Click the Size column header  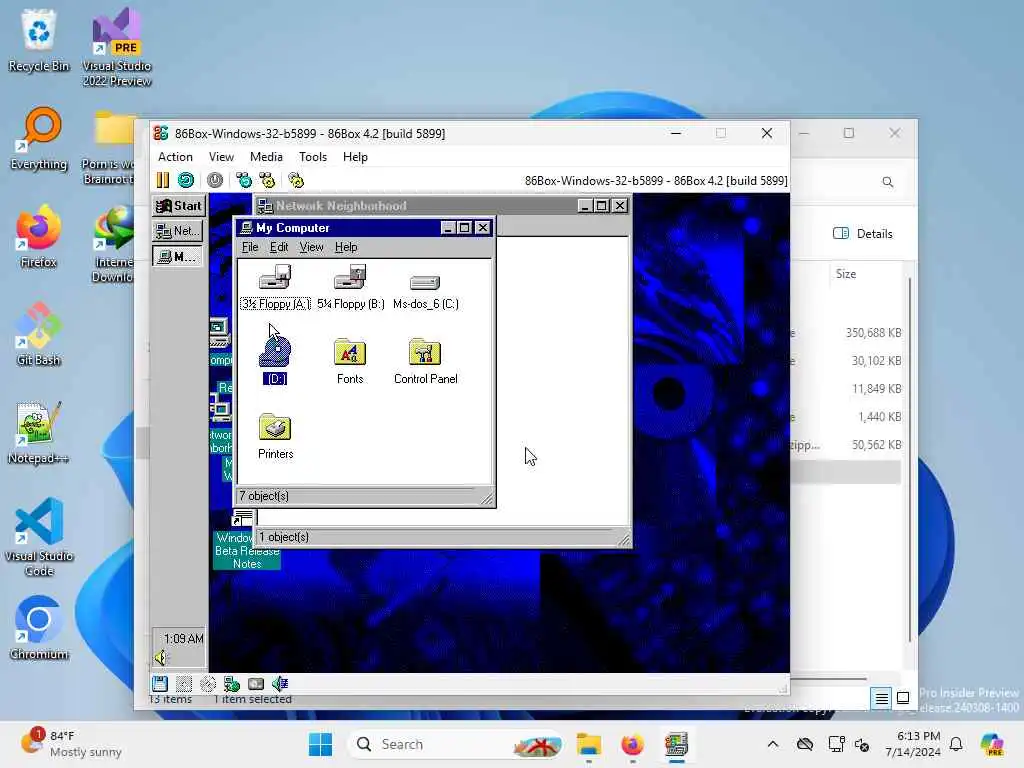click(846, 274)
